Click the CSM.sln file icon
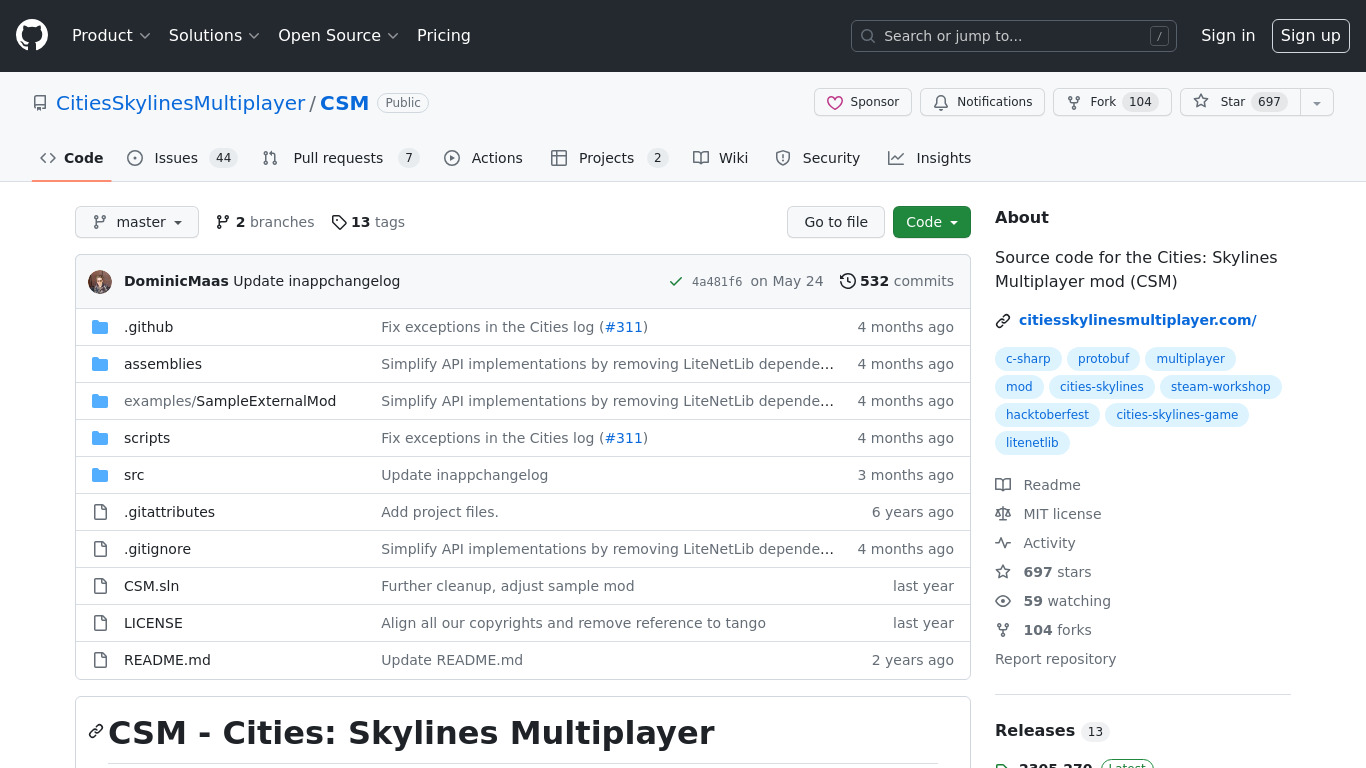This screenshot has width=1366, height=768. (x=100, y=586)
